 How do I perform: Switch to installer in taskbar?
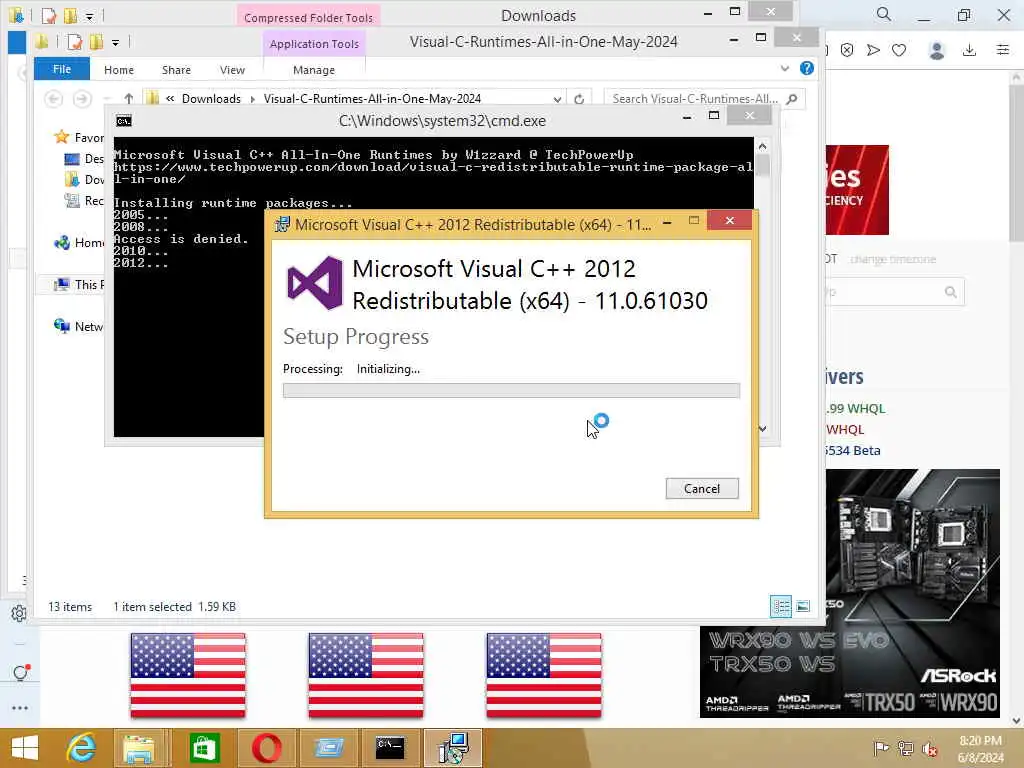click(x=453, y=748)
